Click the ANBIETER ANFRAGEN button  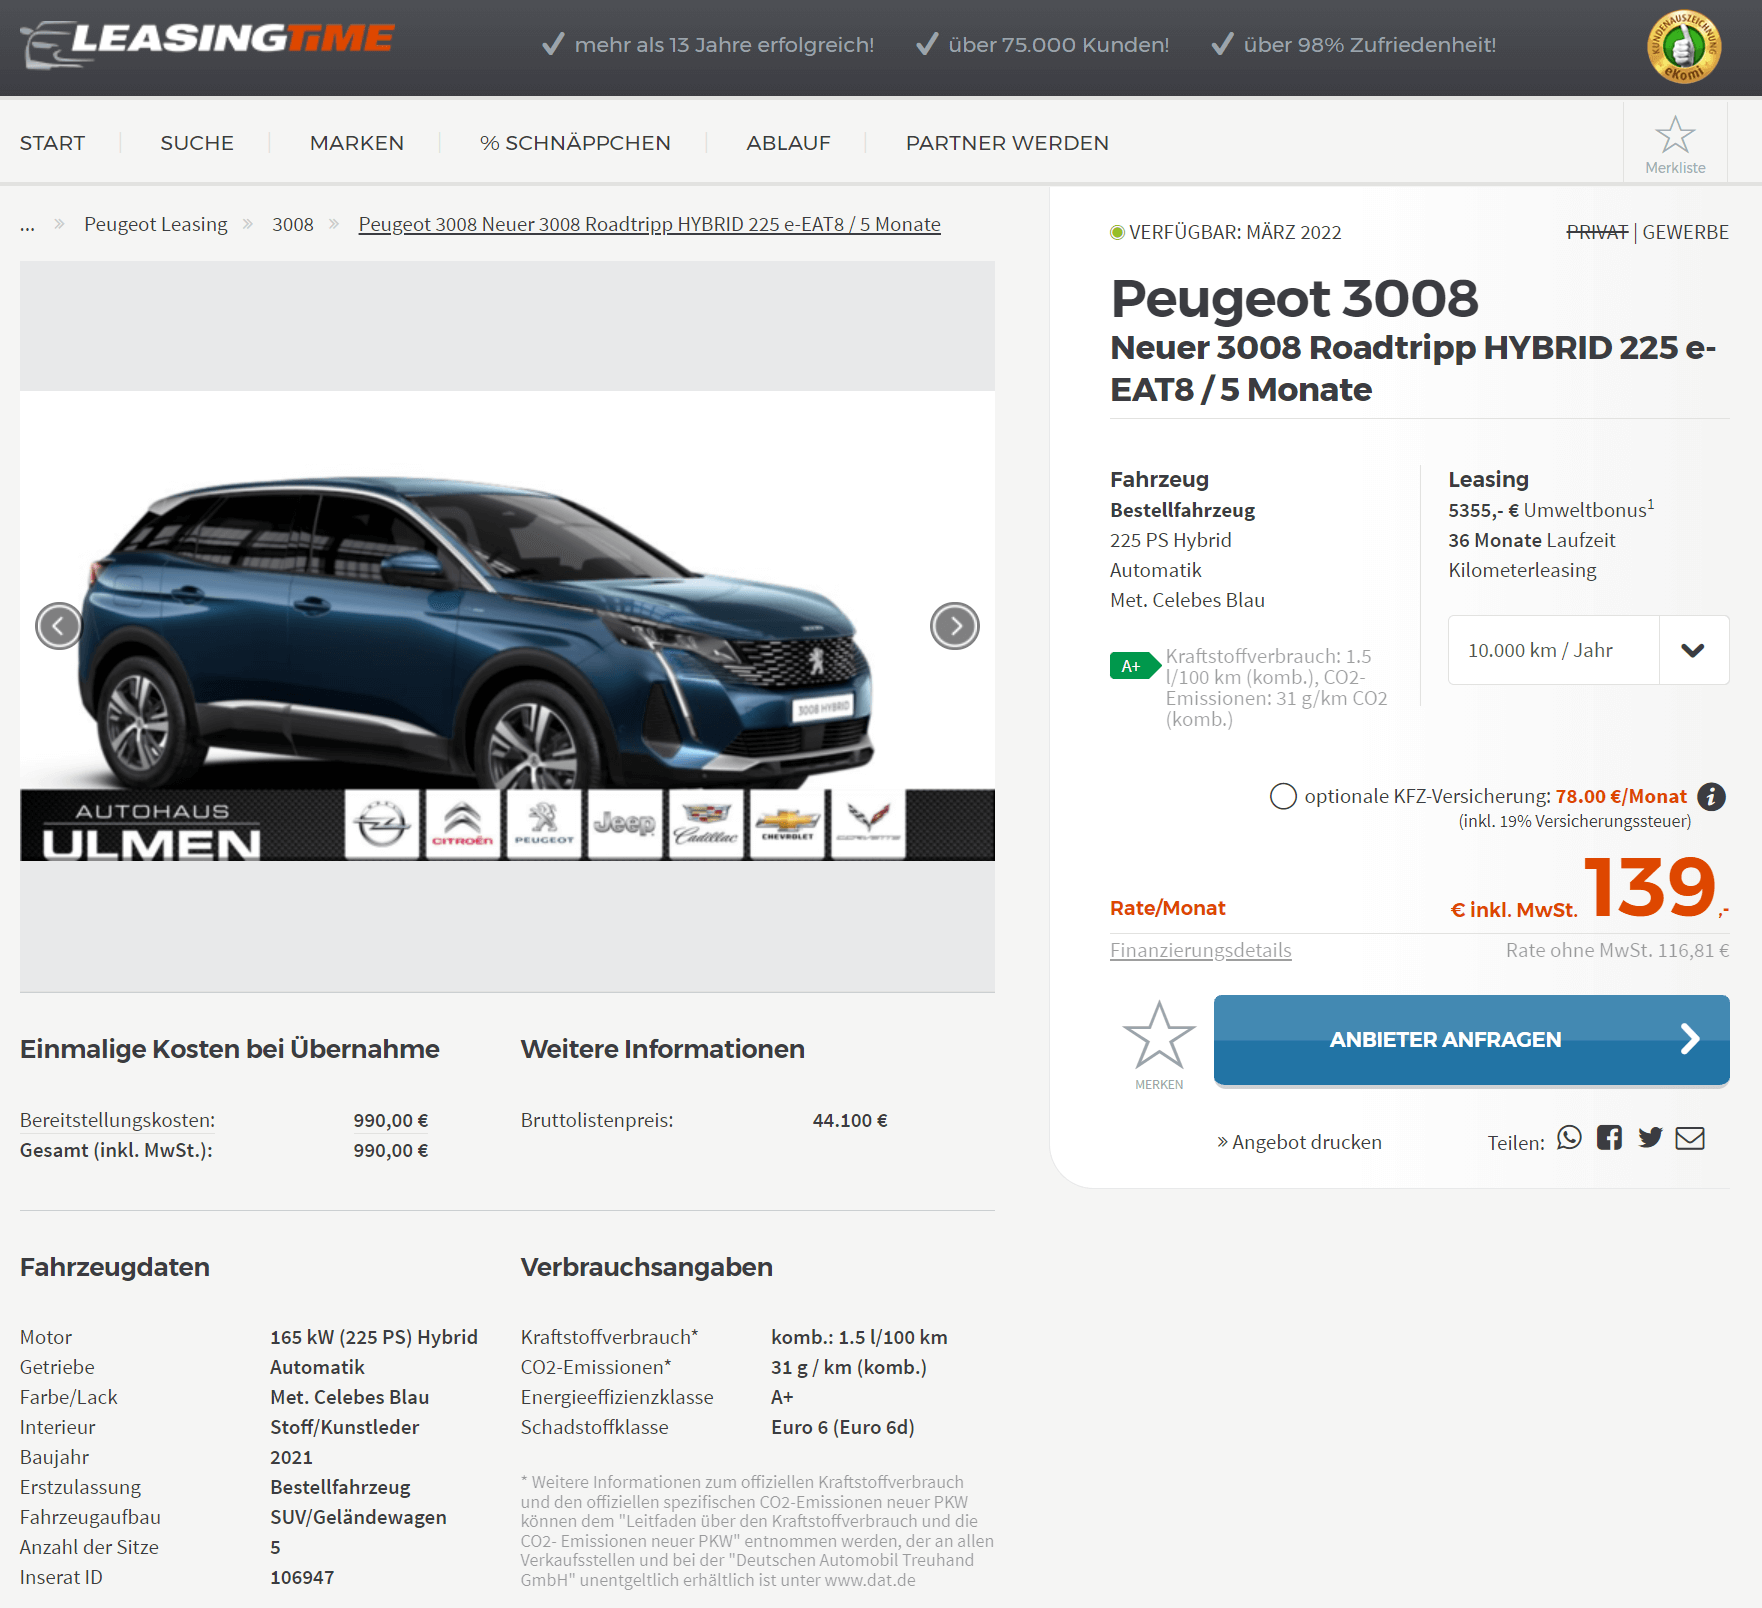tap(1471, 1040)
